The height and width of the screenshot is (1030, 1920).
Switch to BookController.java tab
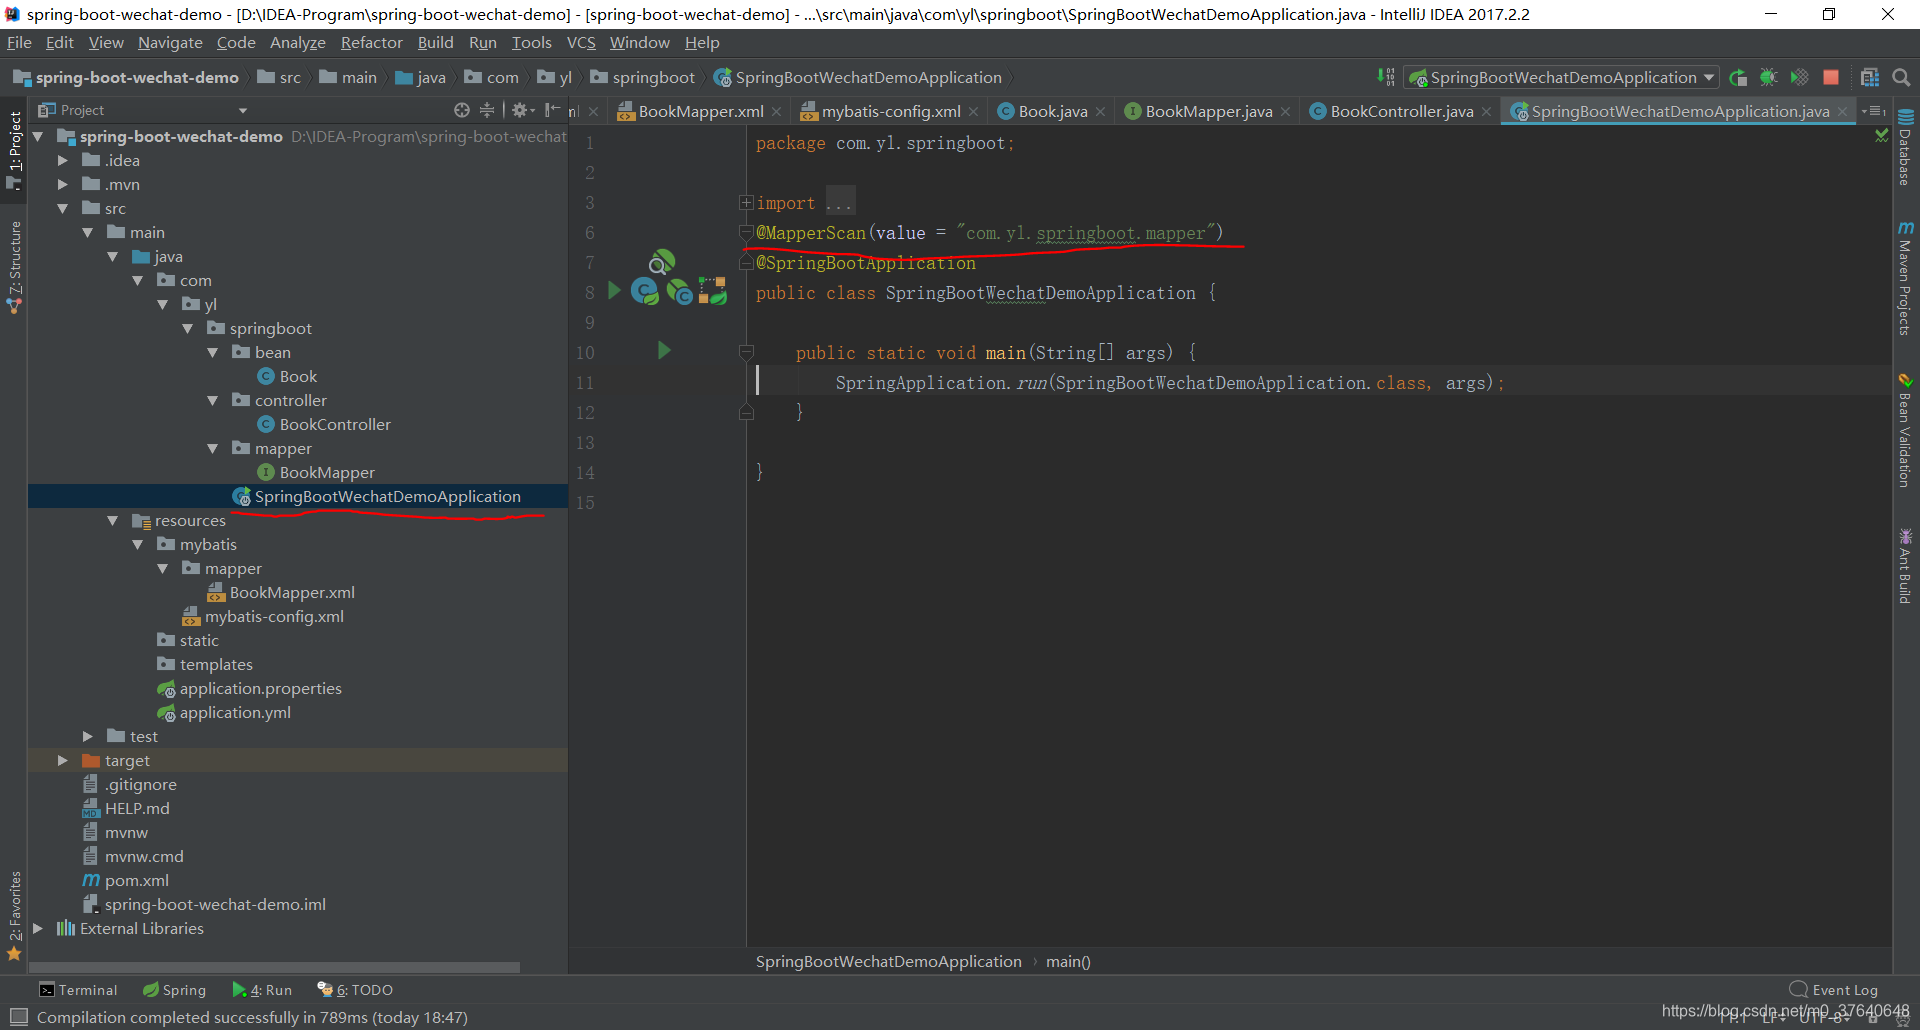(x=1401, y=111)
